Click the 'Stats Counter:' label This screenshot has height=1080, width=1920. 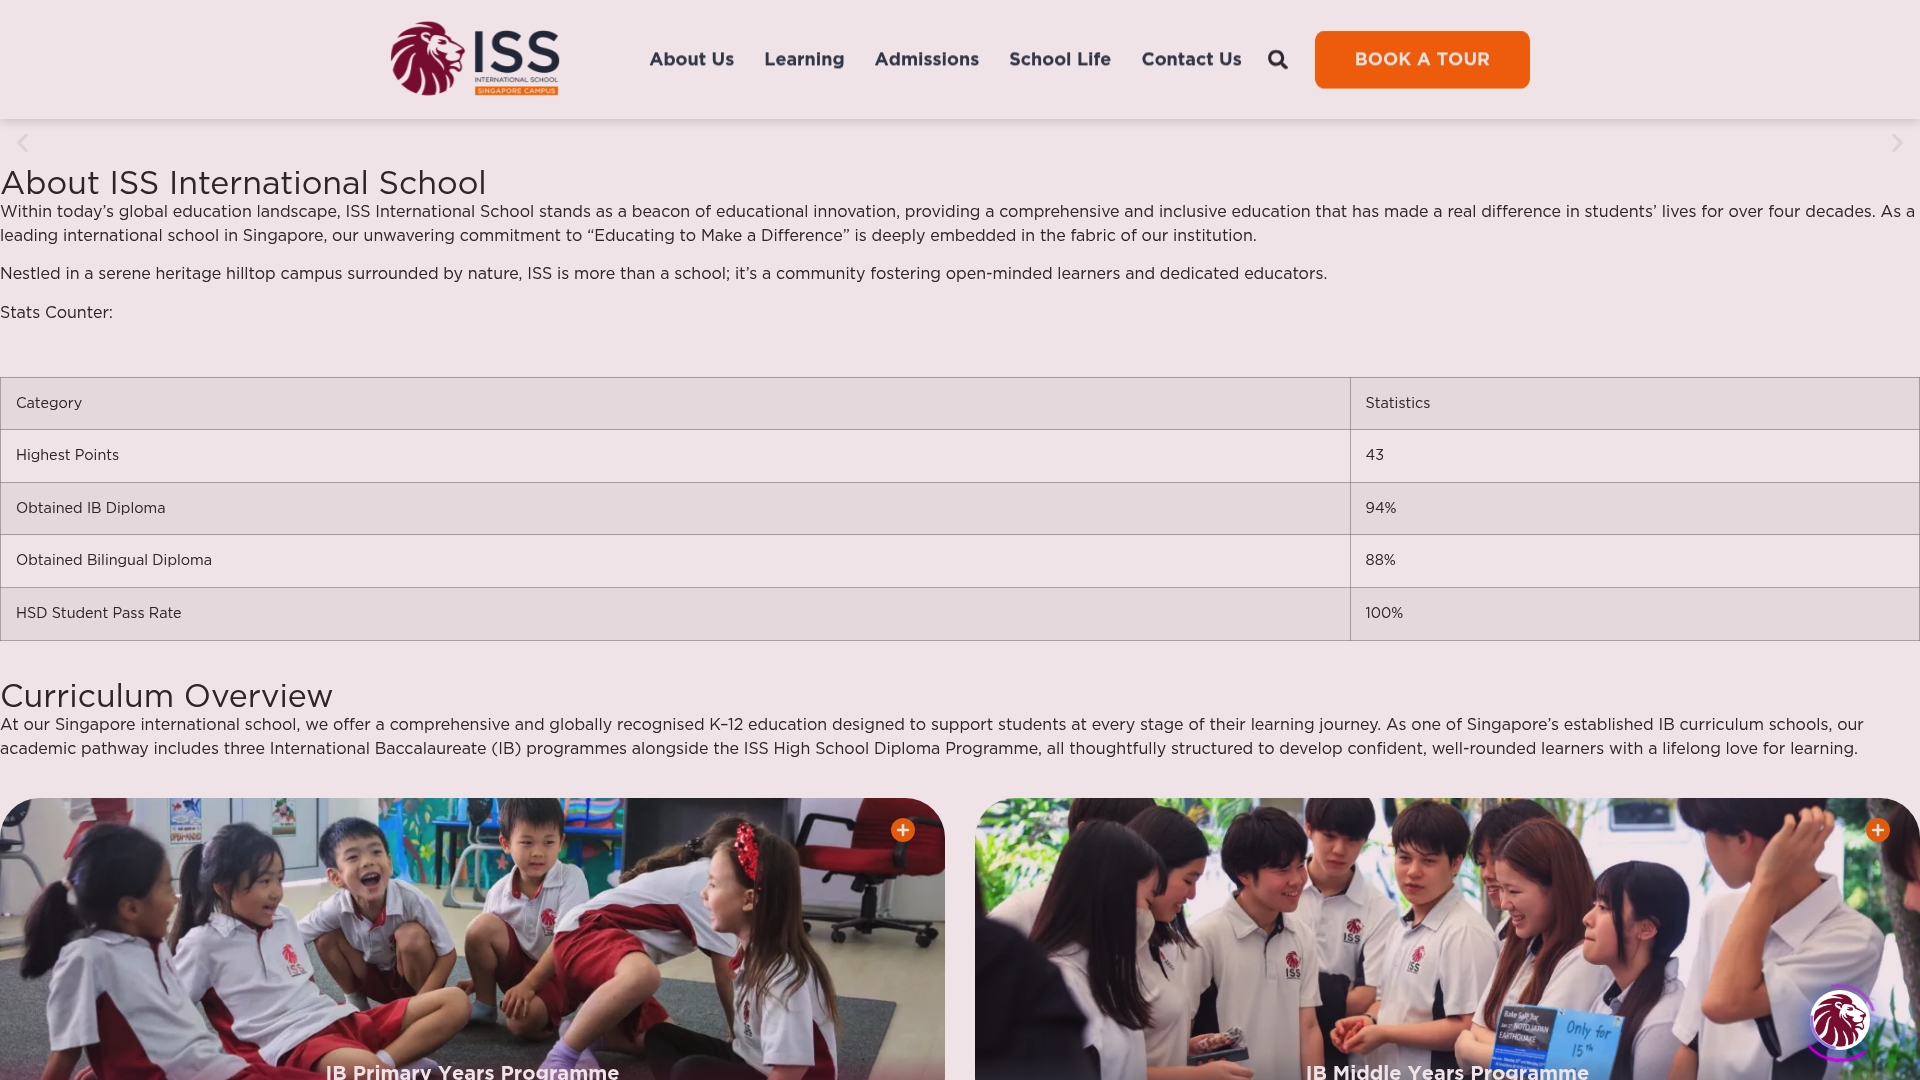pos(56,312)
